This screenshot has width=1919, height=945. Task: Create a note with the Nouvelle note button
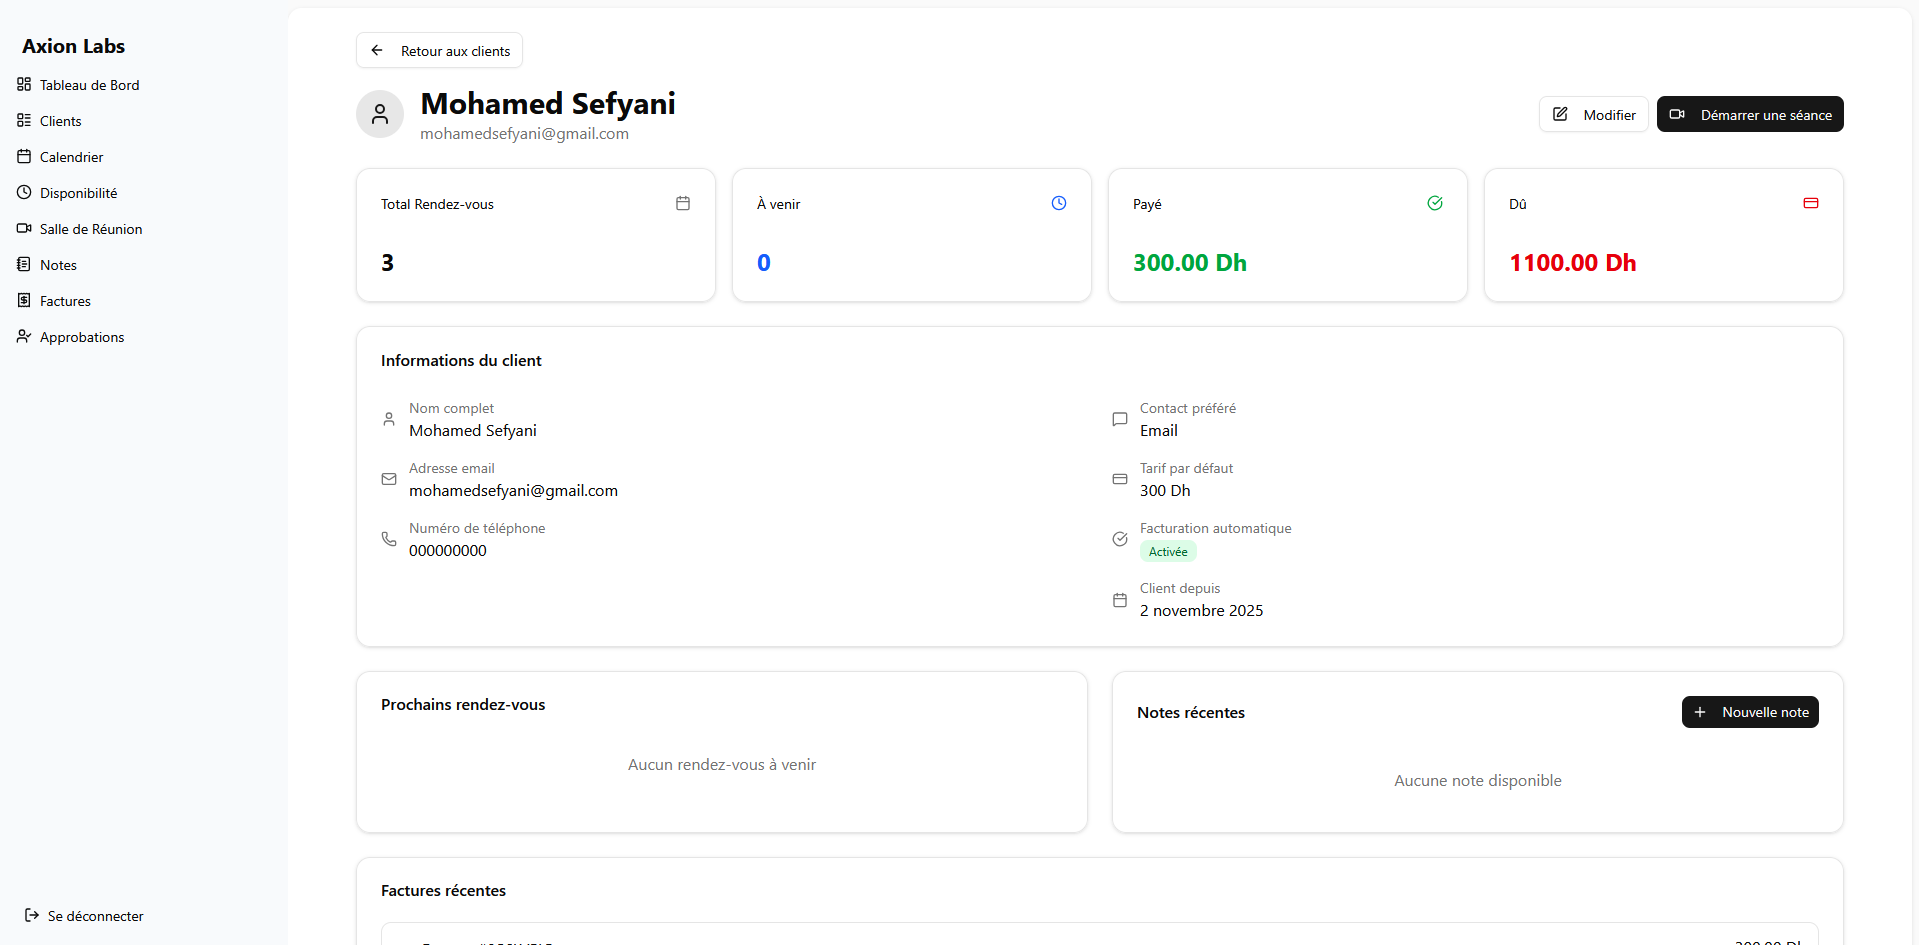coord(1748,711)
